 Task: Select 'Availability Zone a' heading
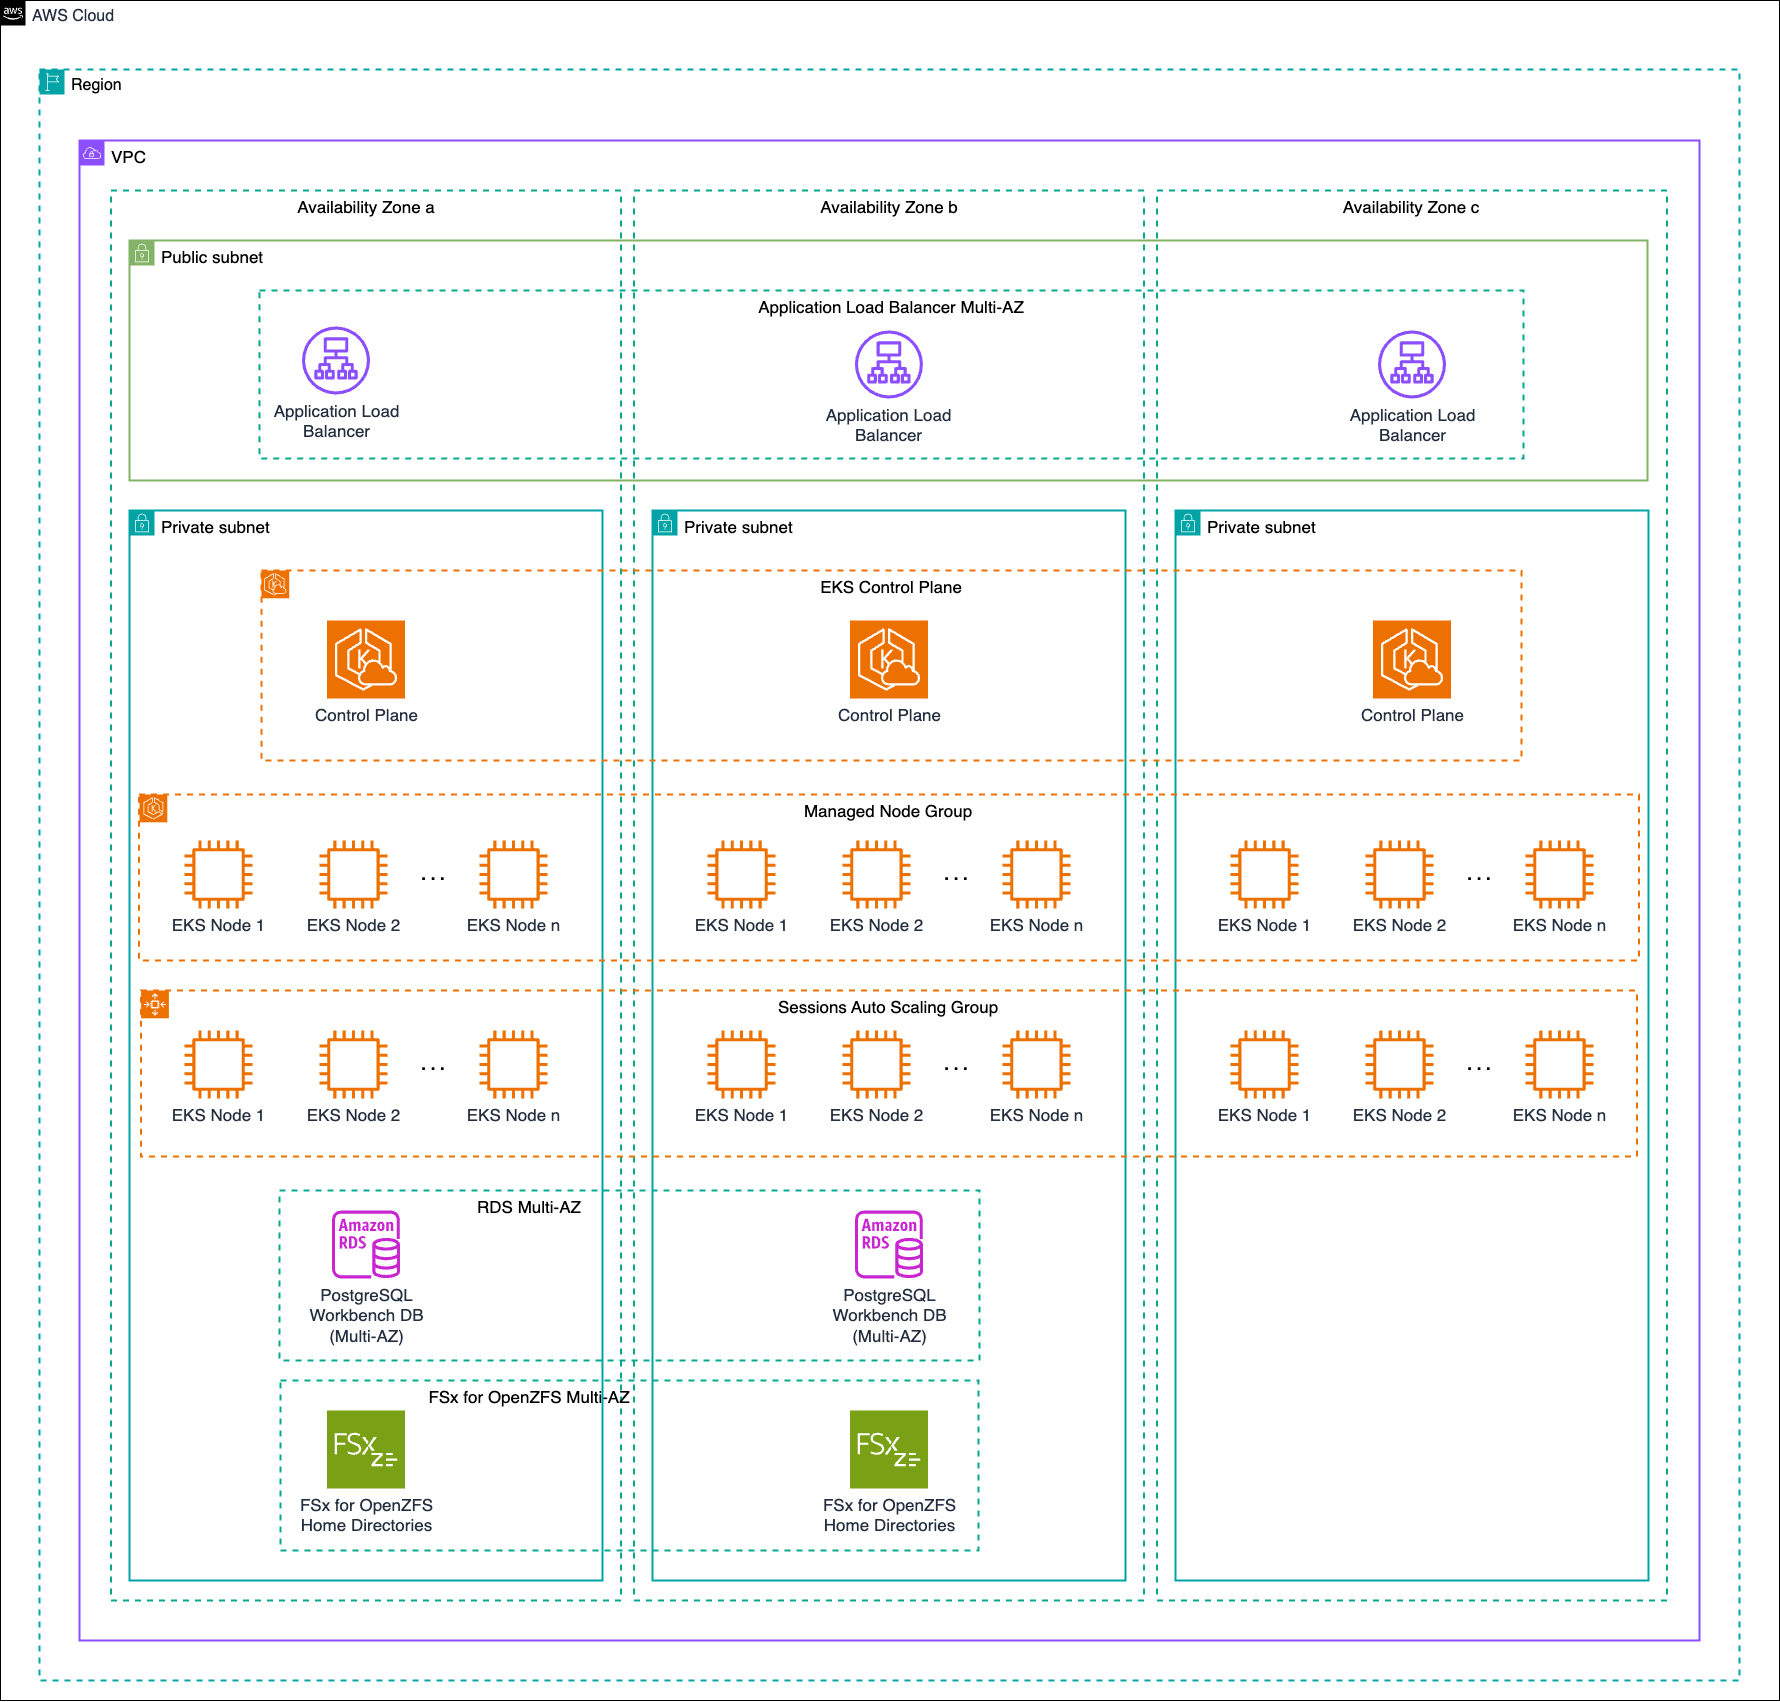[x=366, y=207]
